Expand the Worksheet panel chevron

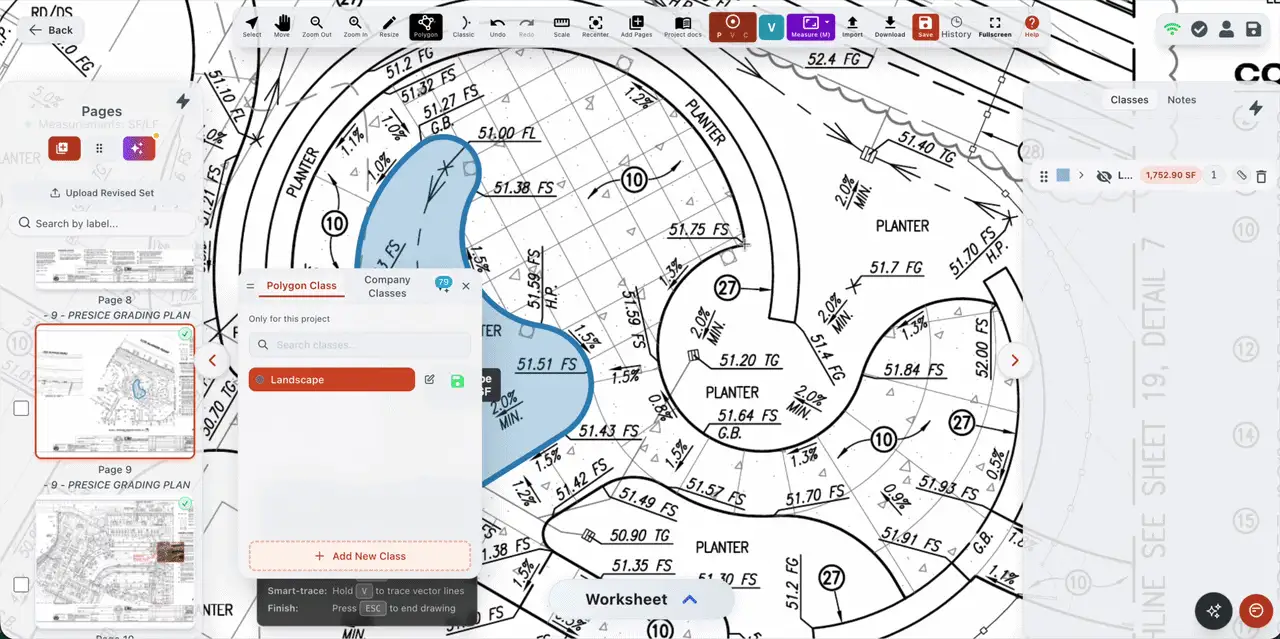coord(689,599)
